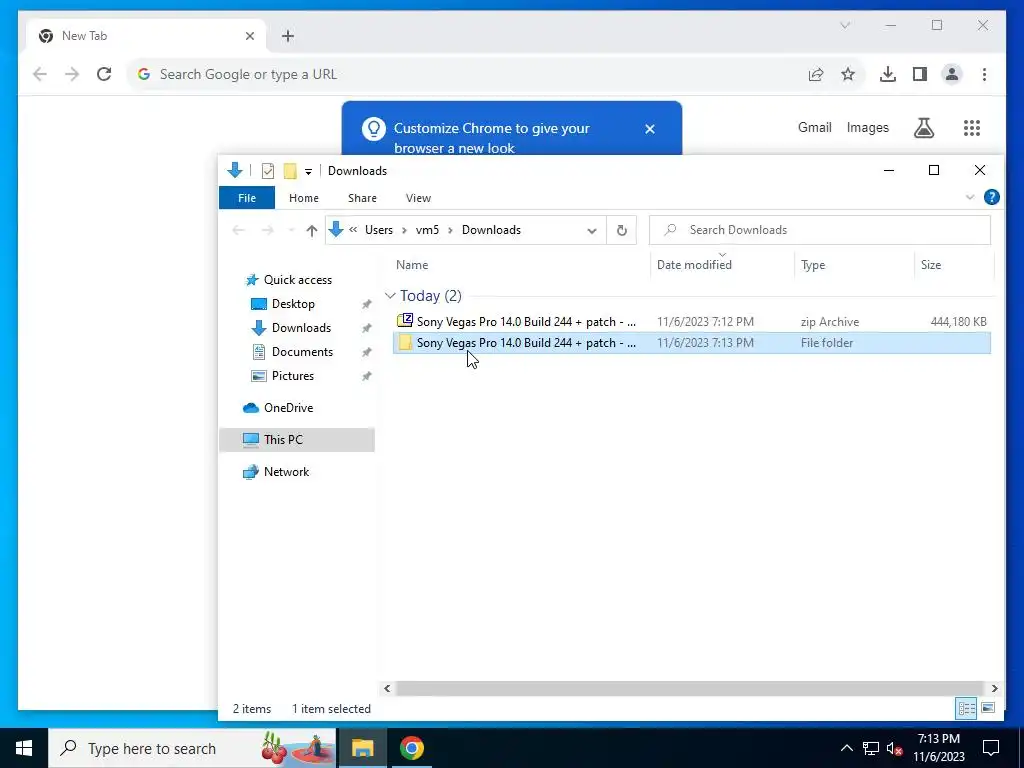The height and width of the screenshot is (768, 1024).
Task: Toggle Chrome side panel icon
Action: pyautogui.click(x=920, y=74)
